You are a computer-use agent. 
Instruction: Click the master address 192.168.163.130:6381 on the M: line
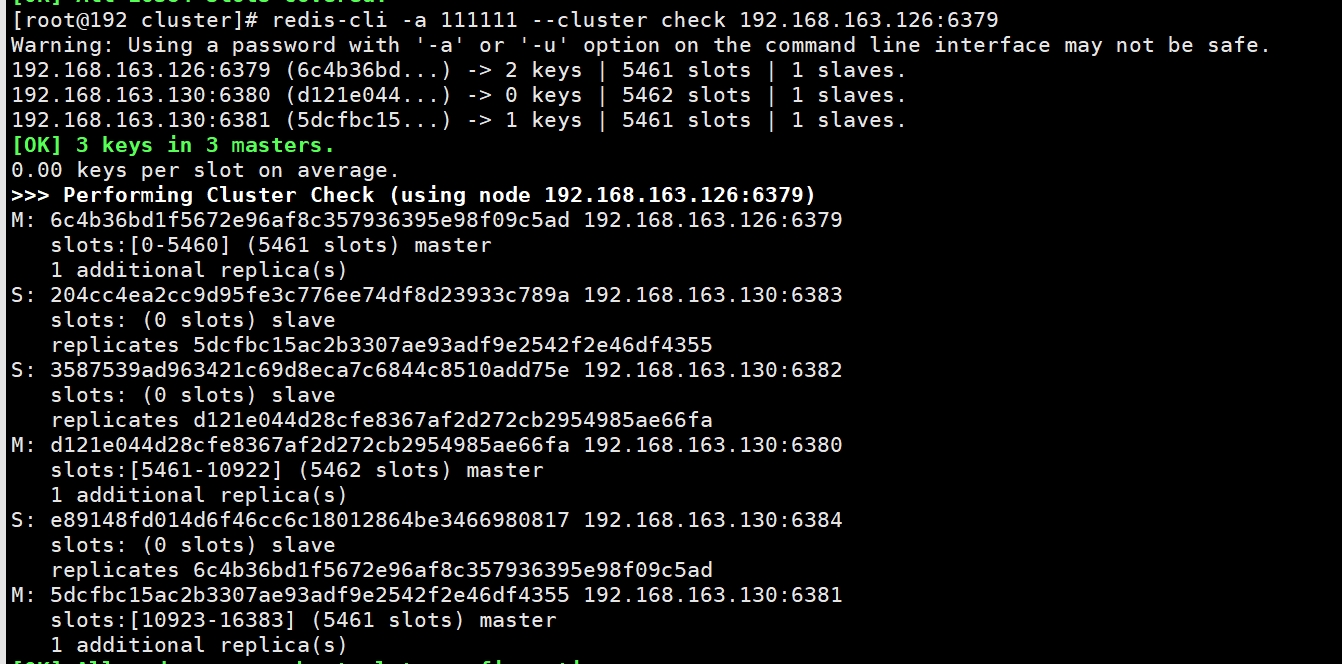pyautogui.click(x=713, y=595)
